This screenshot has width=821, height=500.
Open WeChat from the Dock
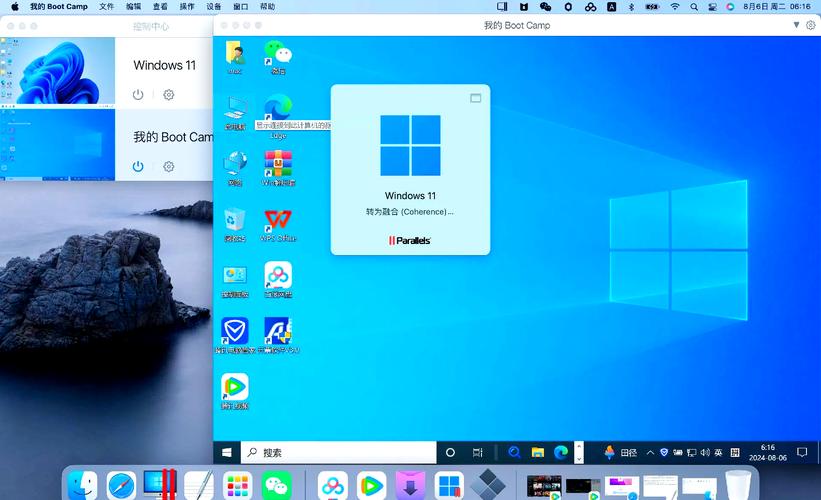click(276, 485)
